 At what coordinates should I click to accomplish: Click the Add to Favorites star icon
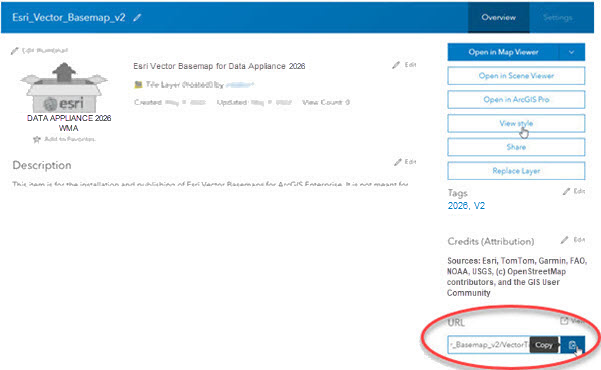(37, 139)
